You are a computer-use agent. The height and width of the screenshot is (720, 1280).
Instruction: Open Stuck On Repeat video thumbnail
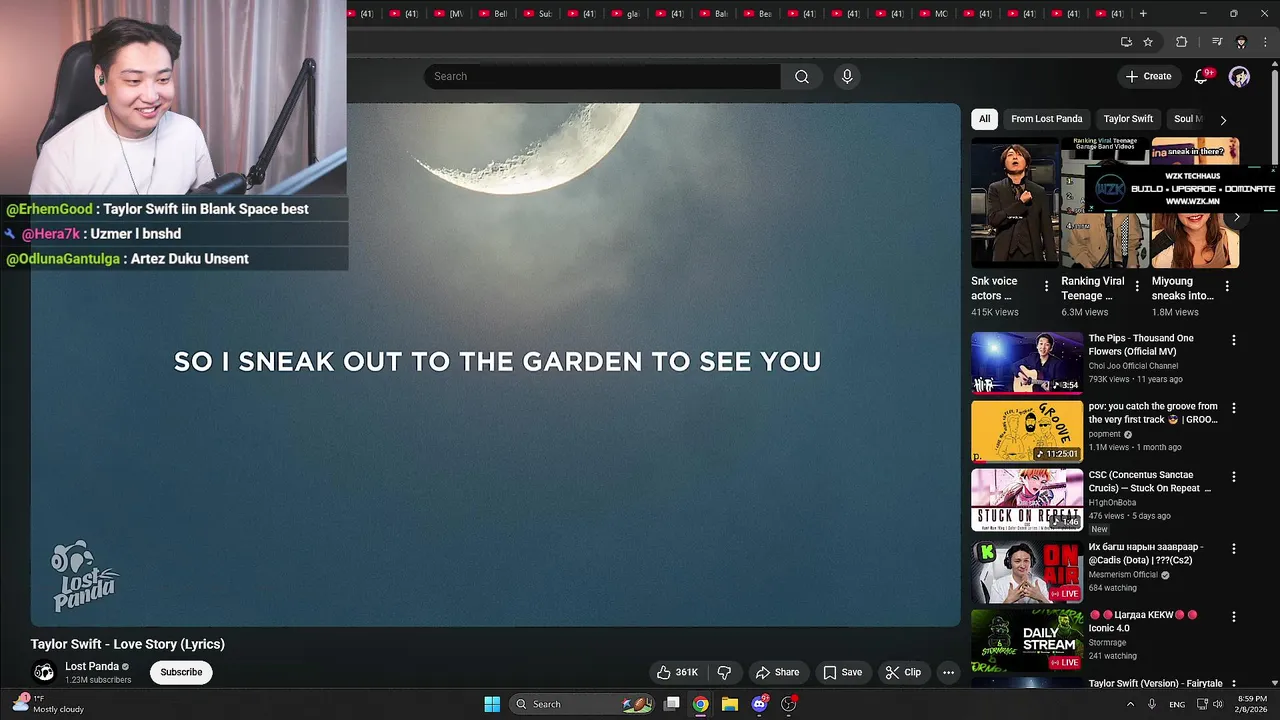[x=1027, y=499]
